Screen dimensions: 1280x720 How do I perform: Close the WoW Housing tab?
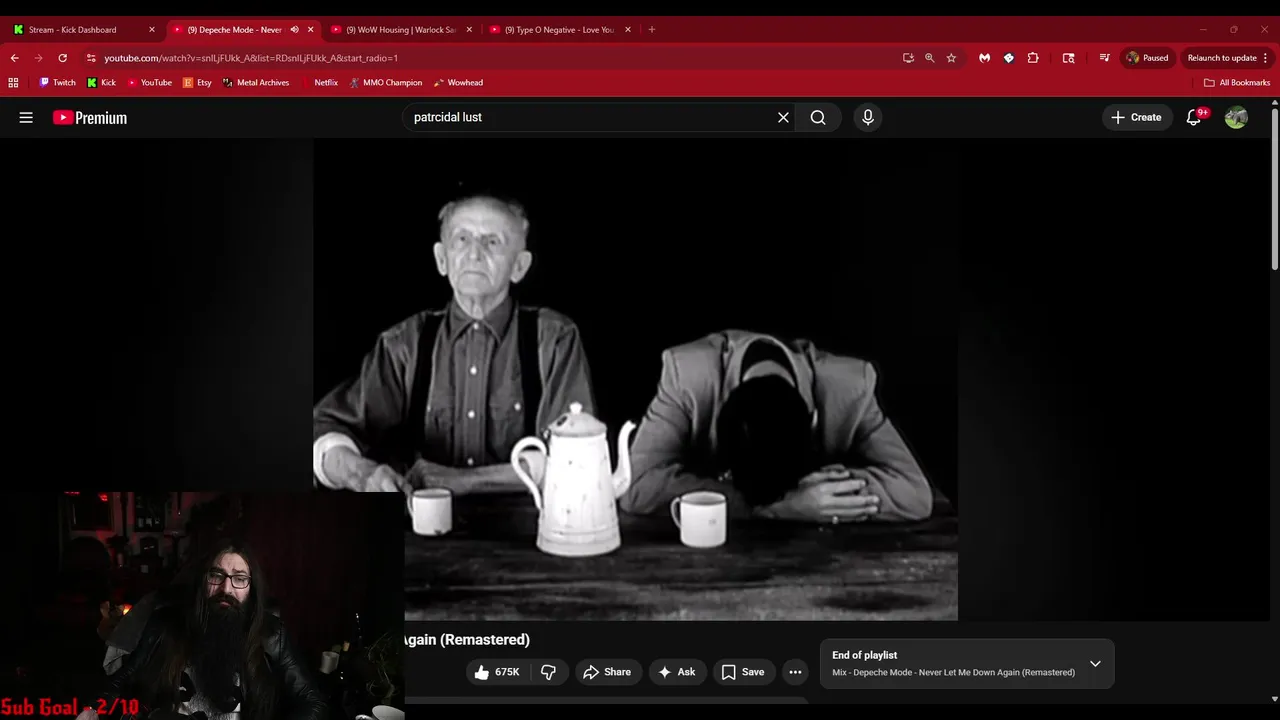point(469,30)
